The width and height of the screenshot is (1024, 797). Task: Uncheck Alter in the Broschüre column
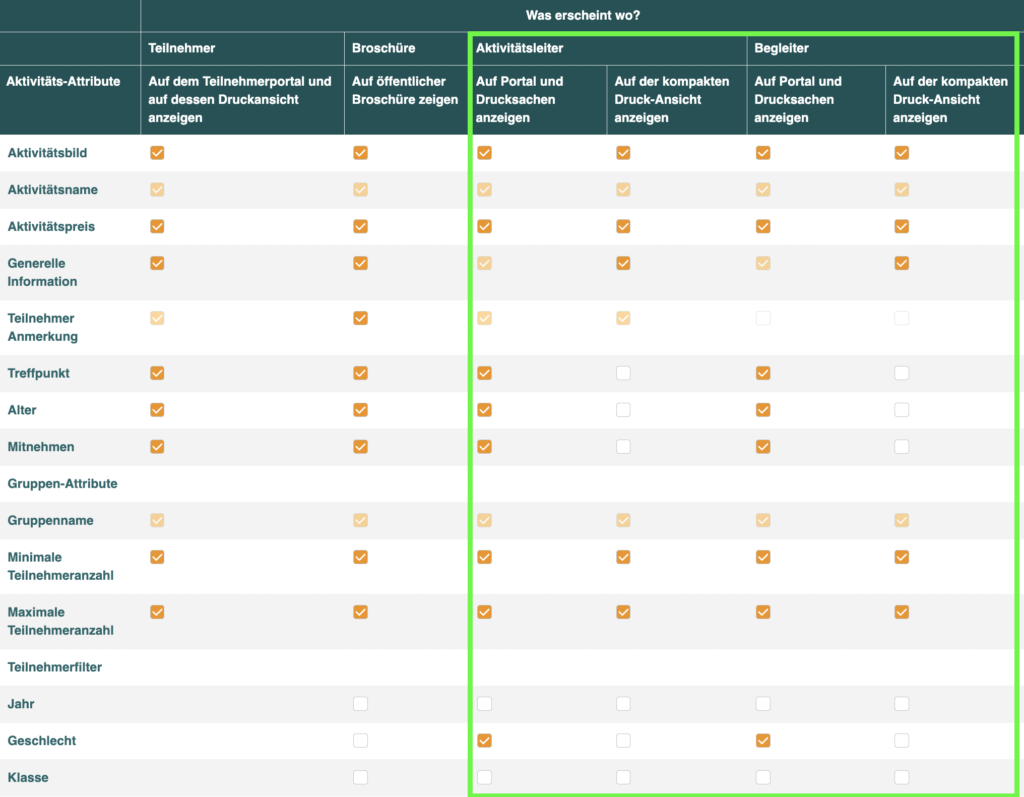pyautogui.click(x=360, y=410)
